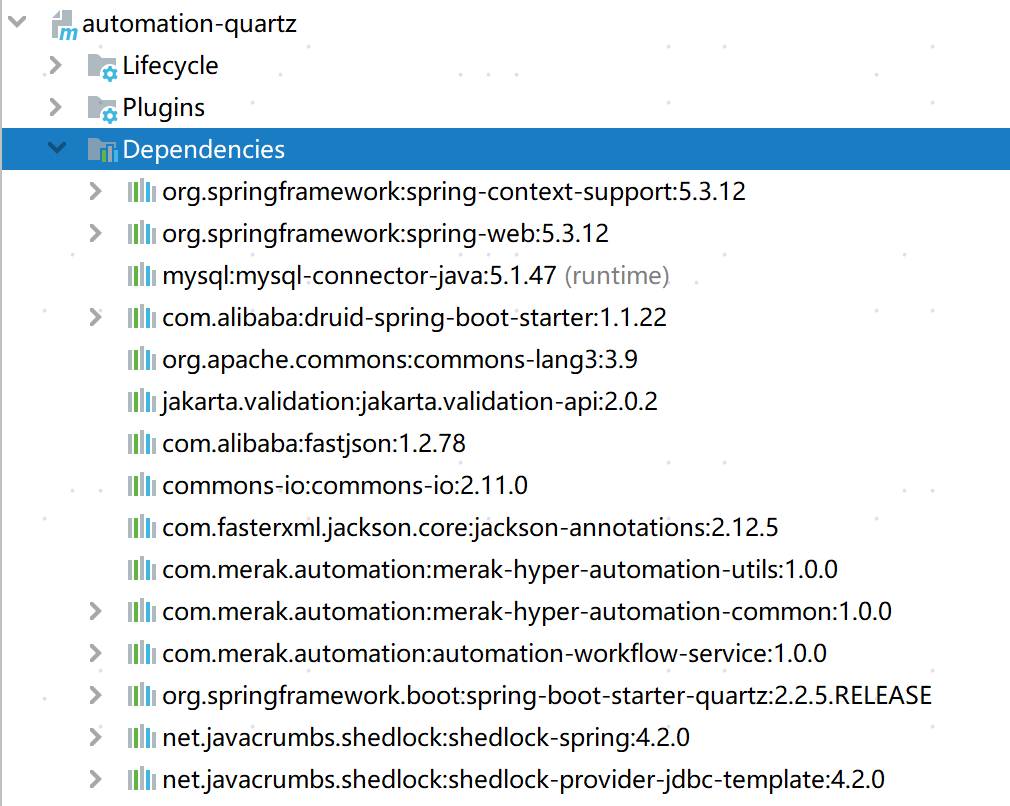
Task: Click the mysql-connector-java library icon
Action: tap(142, 276)
